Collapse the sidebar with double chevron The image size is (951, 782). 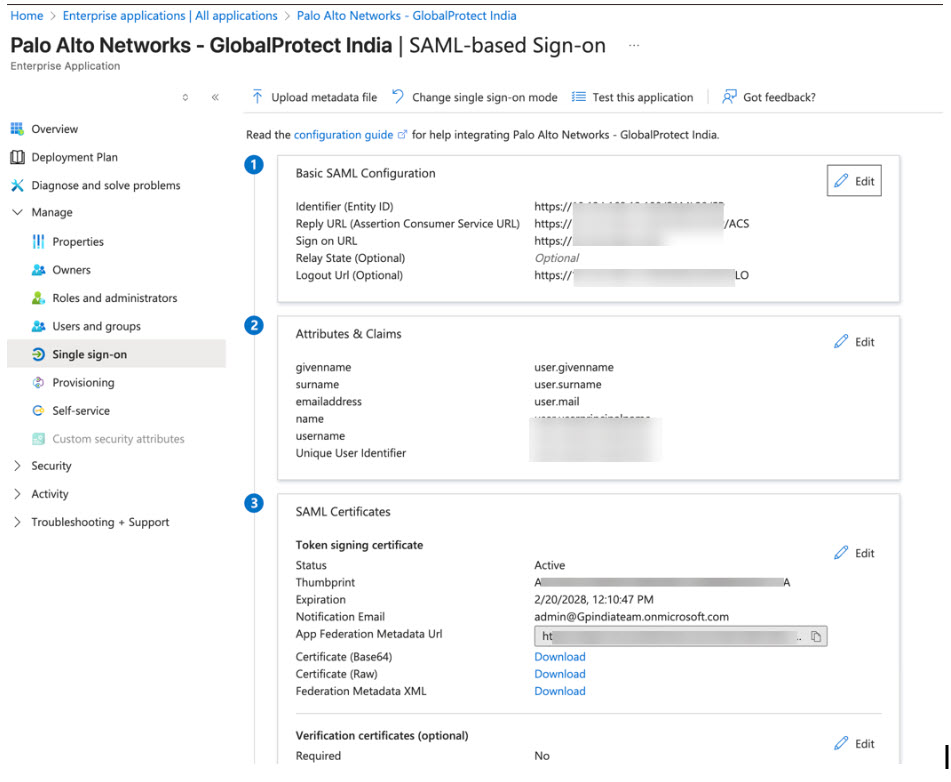(215, 98)
